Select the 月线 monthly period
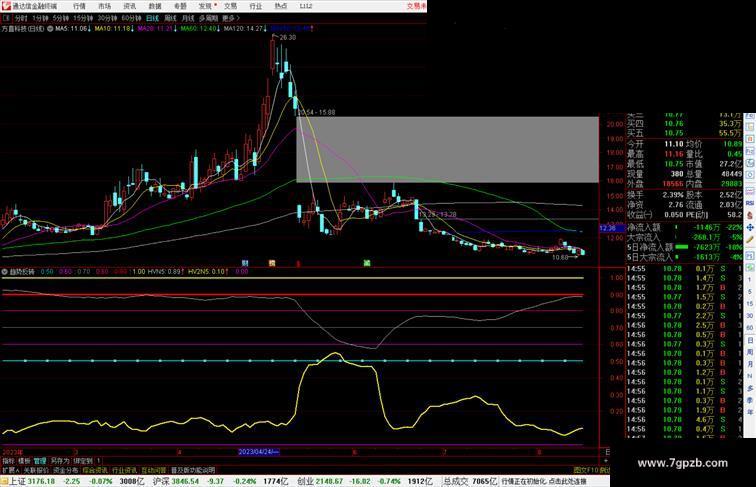Image resolution: width=756 pixels, height=487 pixels. 188,18
